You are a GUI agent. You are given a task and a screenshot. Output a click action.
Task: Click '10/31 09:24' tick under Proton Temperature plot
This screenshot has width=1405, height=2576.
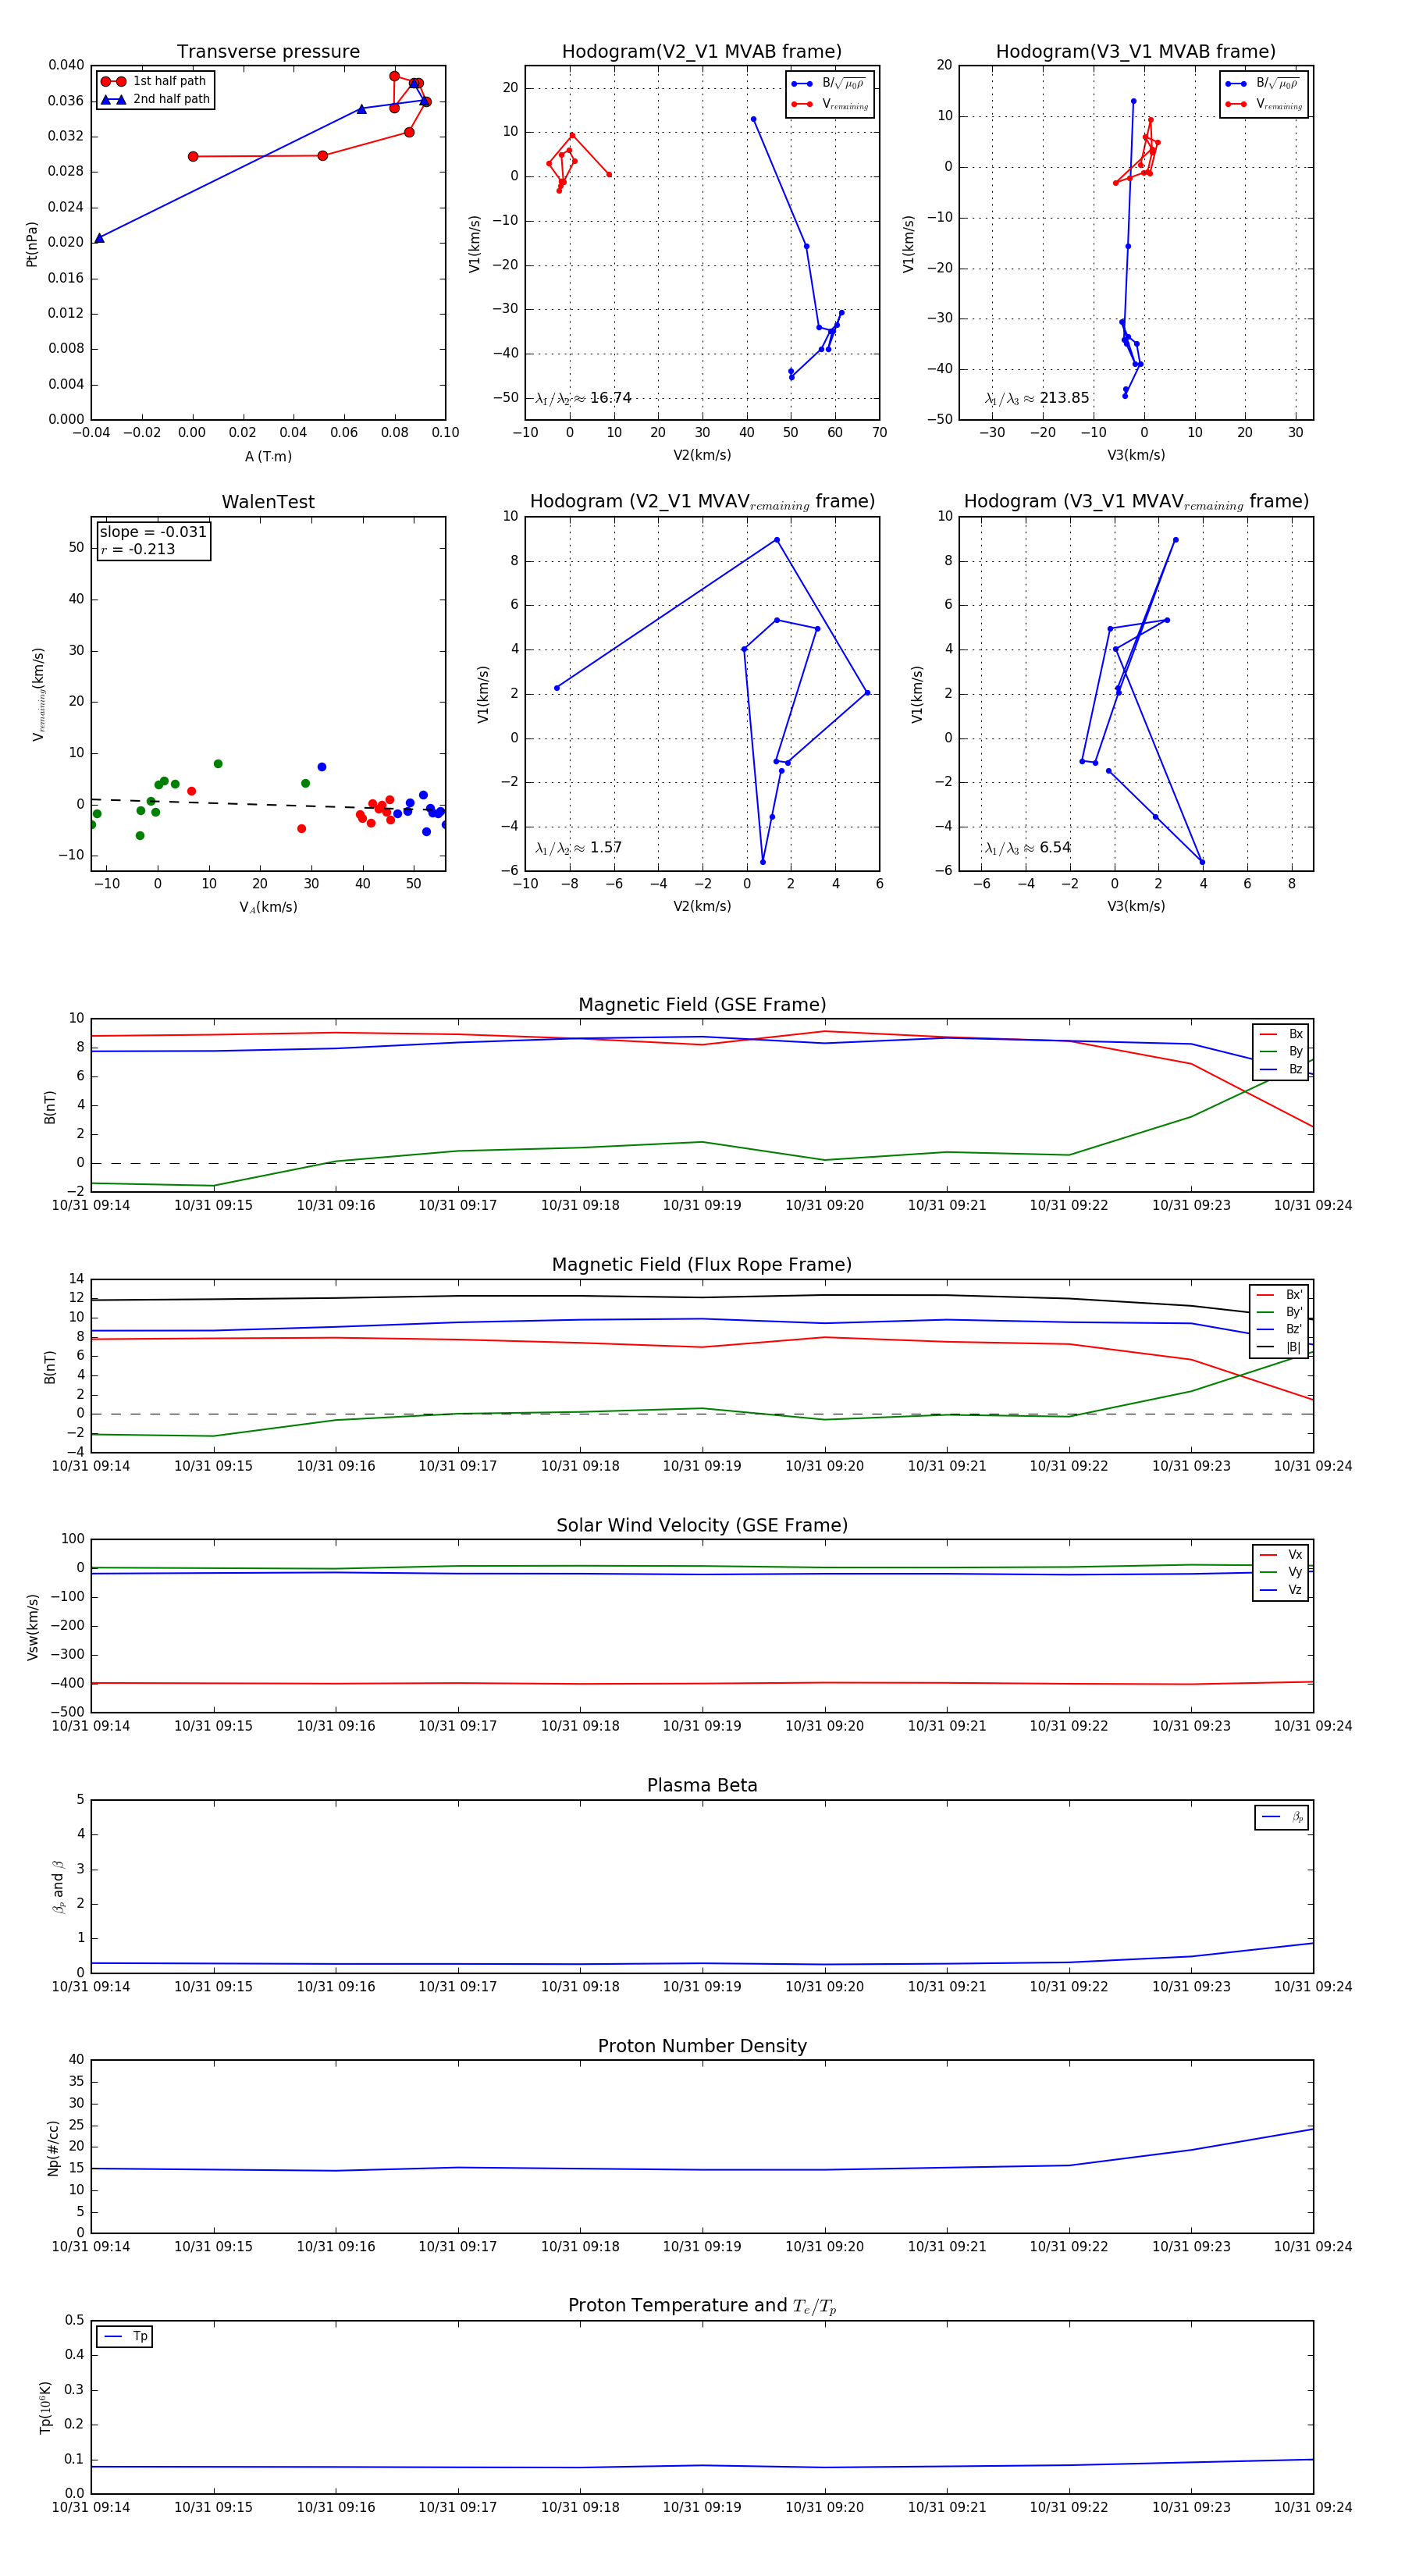pyautogui.click(x=1313, y=2507)
